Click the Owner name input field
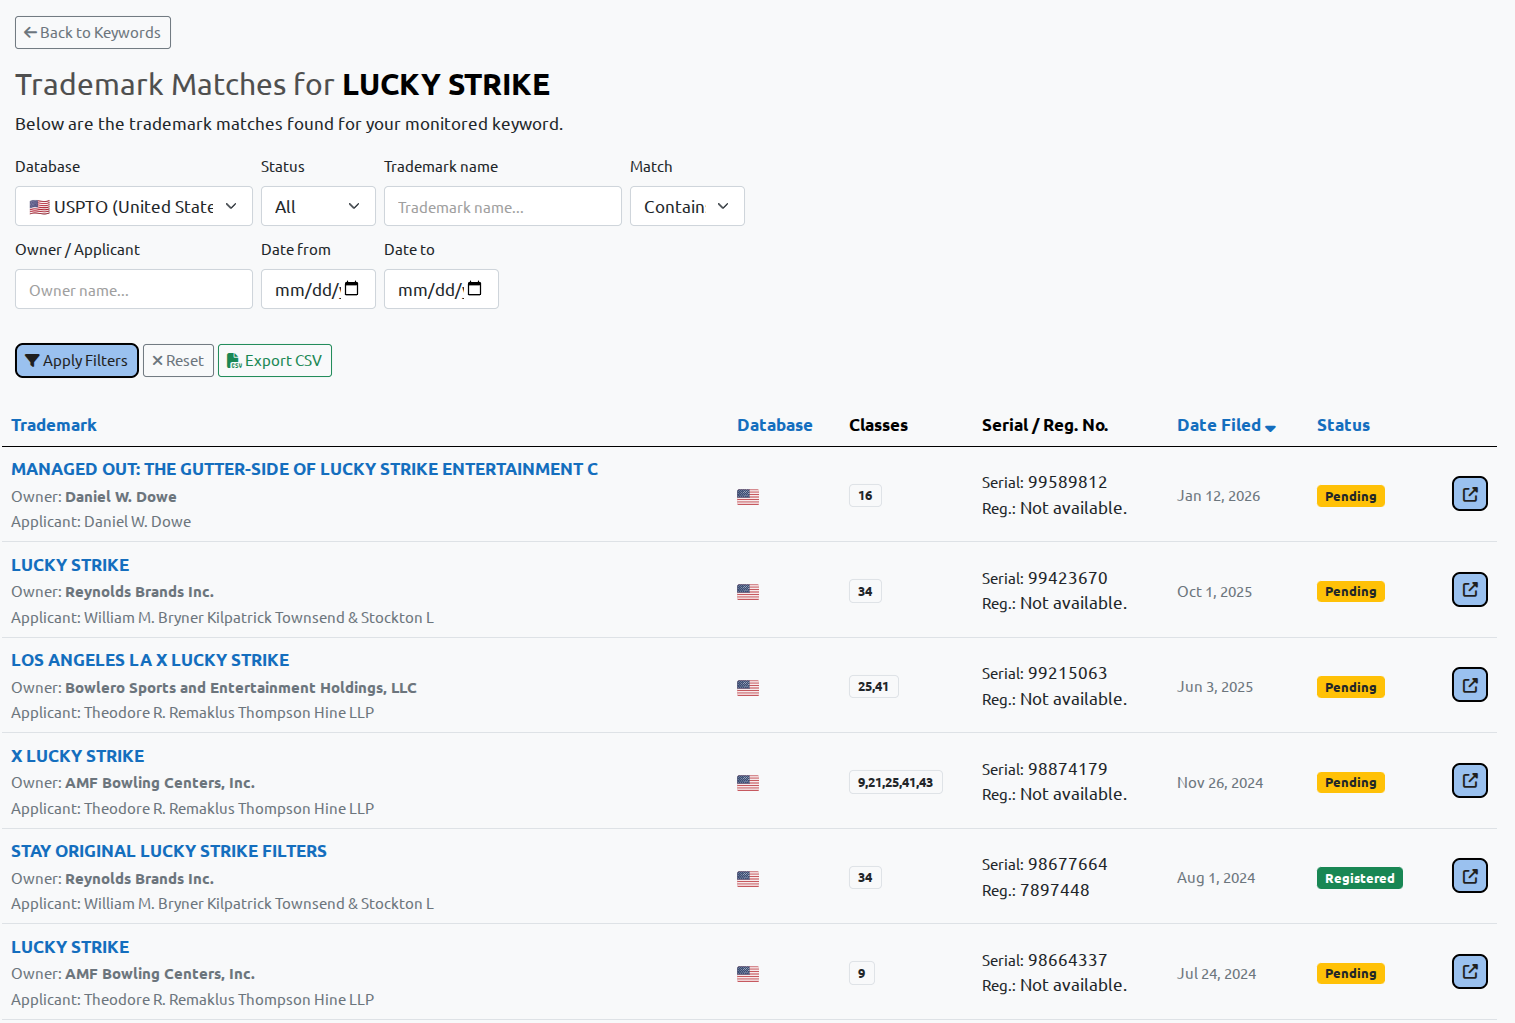Image resolution: width=1515 pixels, height=1023 pixels. tap(133, 289)
